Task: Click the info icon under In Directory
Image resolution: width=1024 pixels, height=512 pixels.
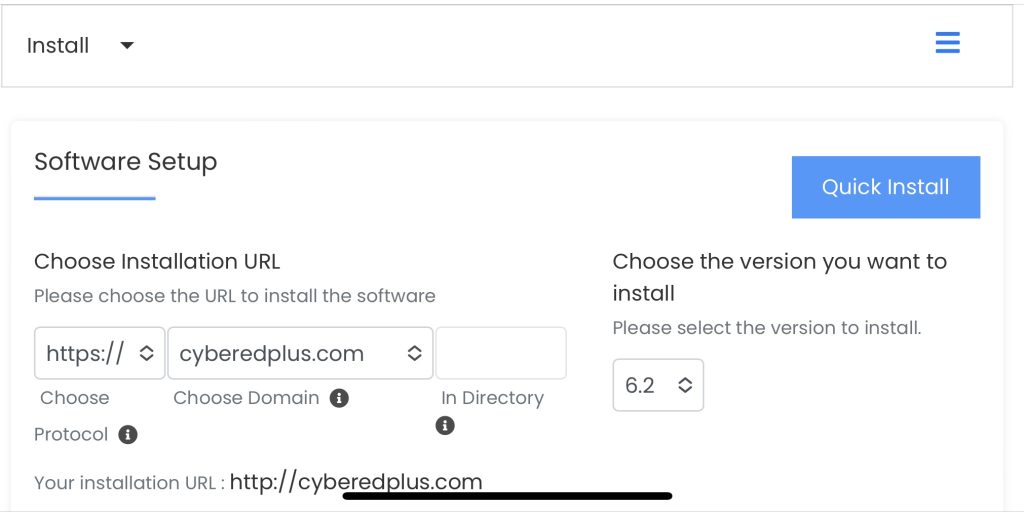Action: click(446, 425)
